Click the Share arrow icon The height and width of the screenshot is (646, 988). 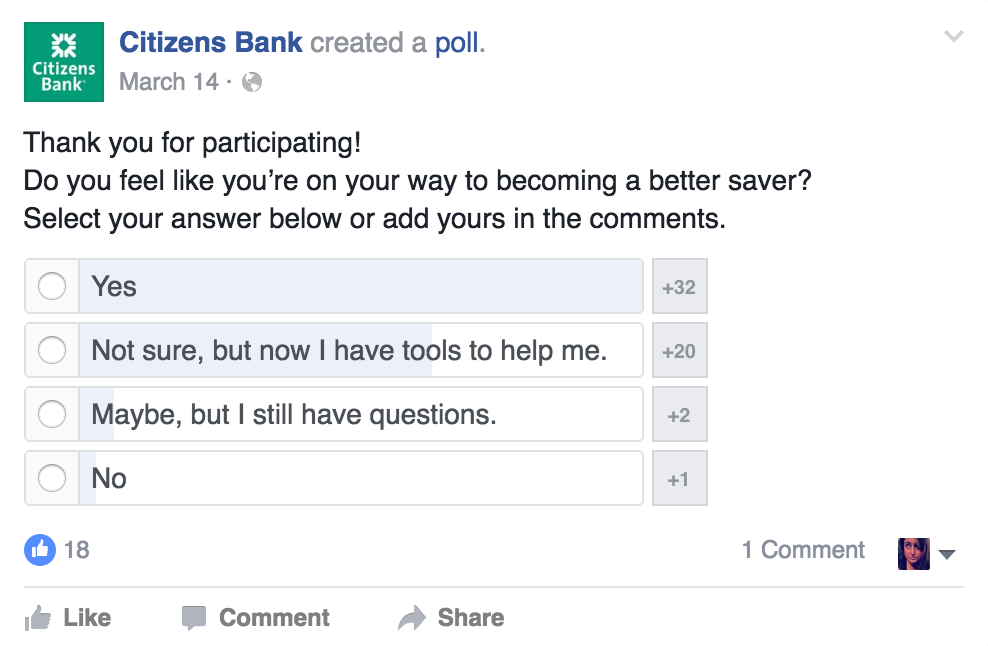pos(412,618)
